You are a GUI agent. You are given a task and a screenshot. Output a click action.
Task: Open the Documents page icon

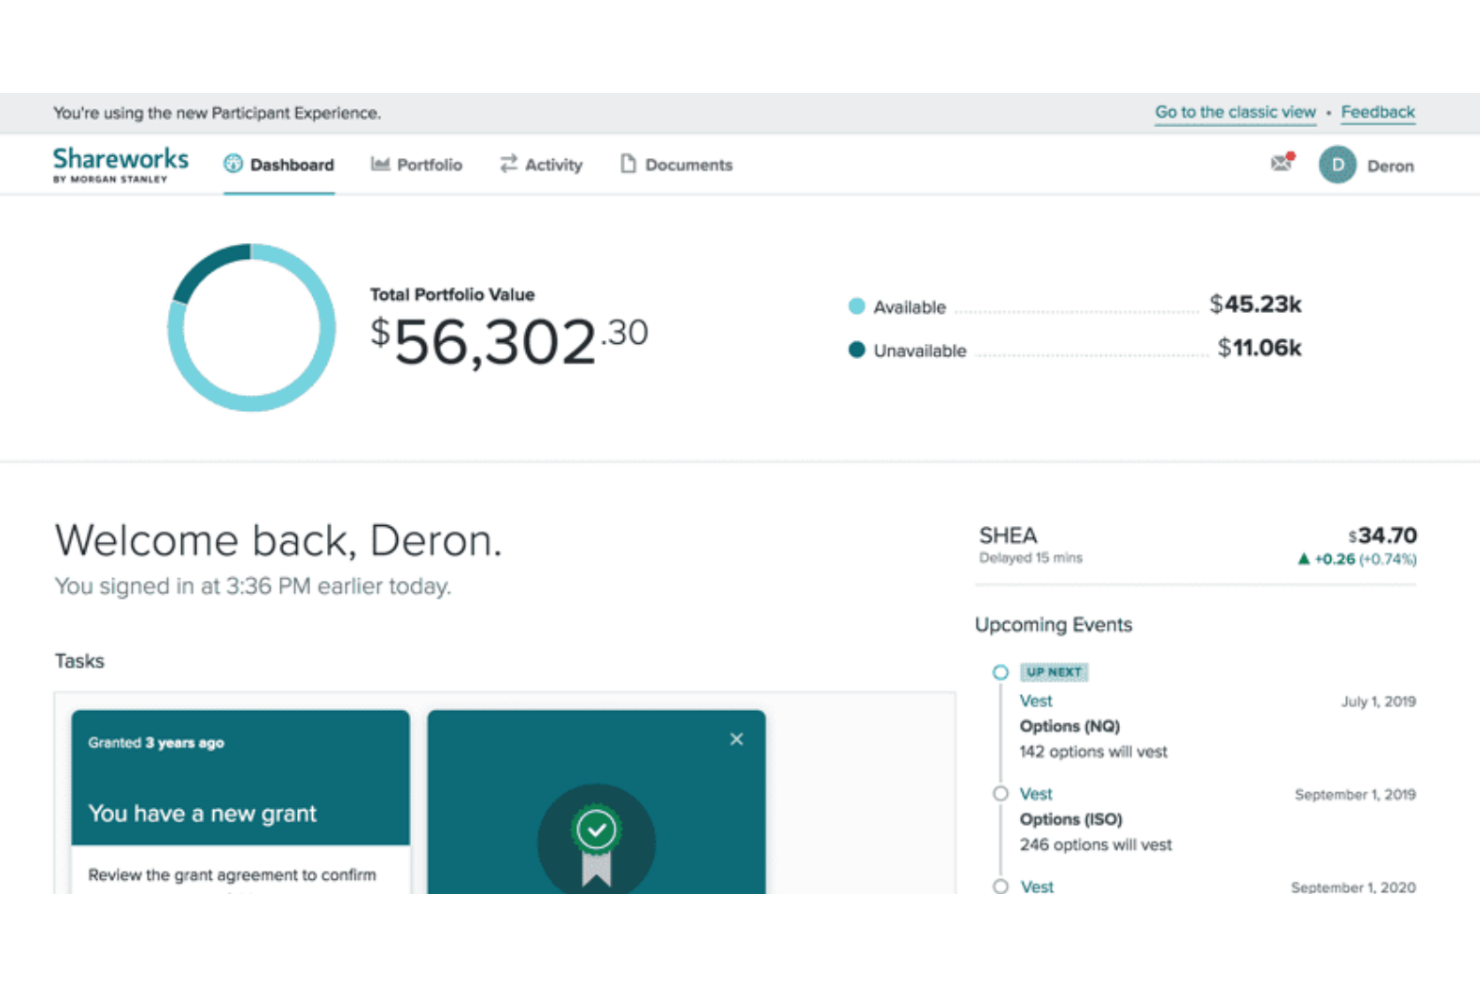tap(628, 164)
